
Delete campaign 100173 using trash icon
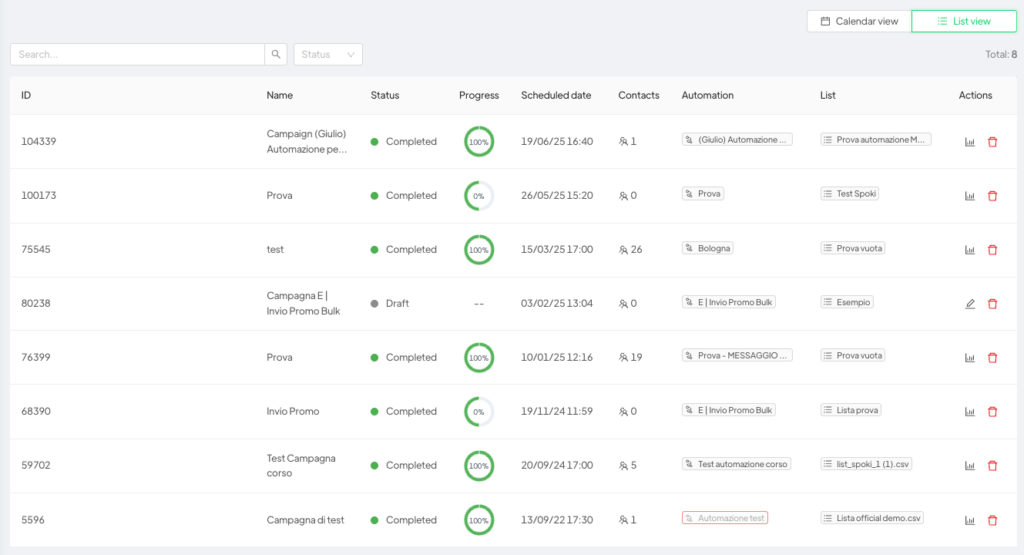point(992,196)
